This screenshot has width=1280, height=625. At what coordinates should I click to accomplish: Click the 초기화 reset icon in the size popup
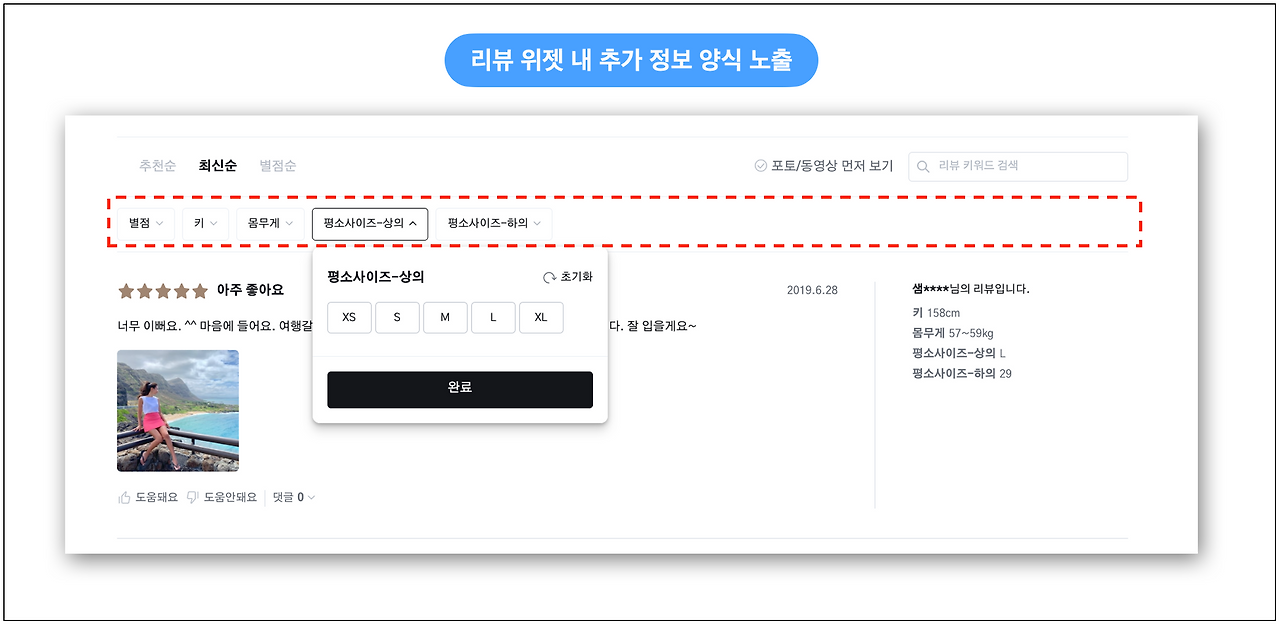[x=548, y=276]
